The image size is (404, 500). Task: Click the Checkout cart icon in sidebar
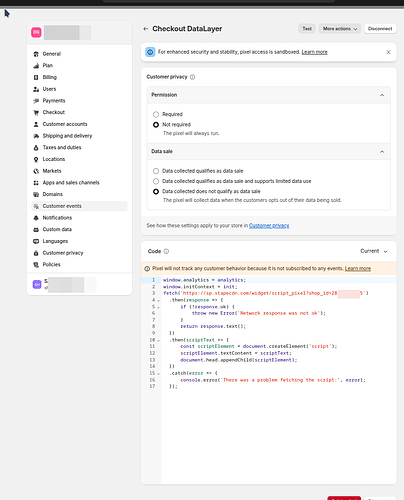(36, 113)
